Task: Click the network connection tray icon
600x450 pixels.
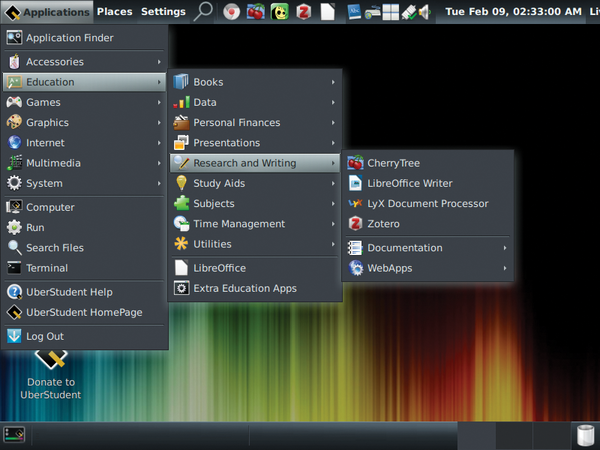Action: pyautogui.click(x=409, y=13)
